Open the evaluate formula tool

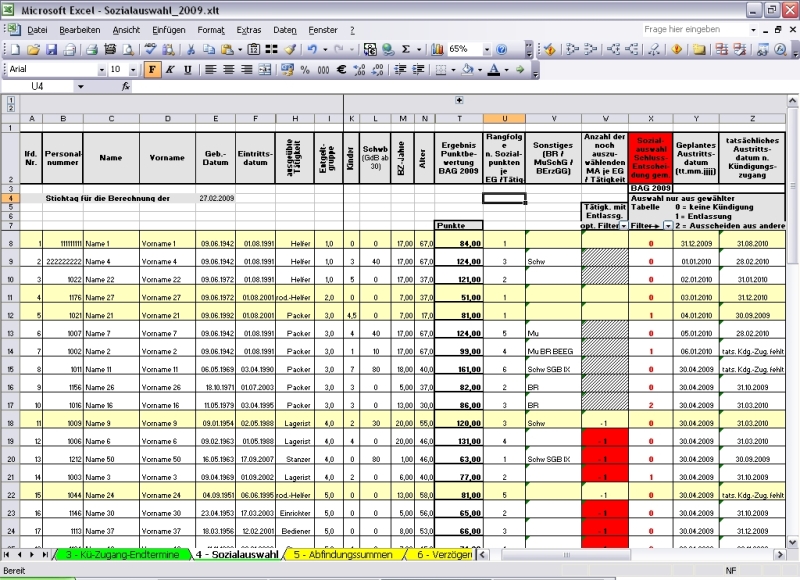780,49
